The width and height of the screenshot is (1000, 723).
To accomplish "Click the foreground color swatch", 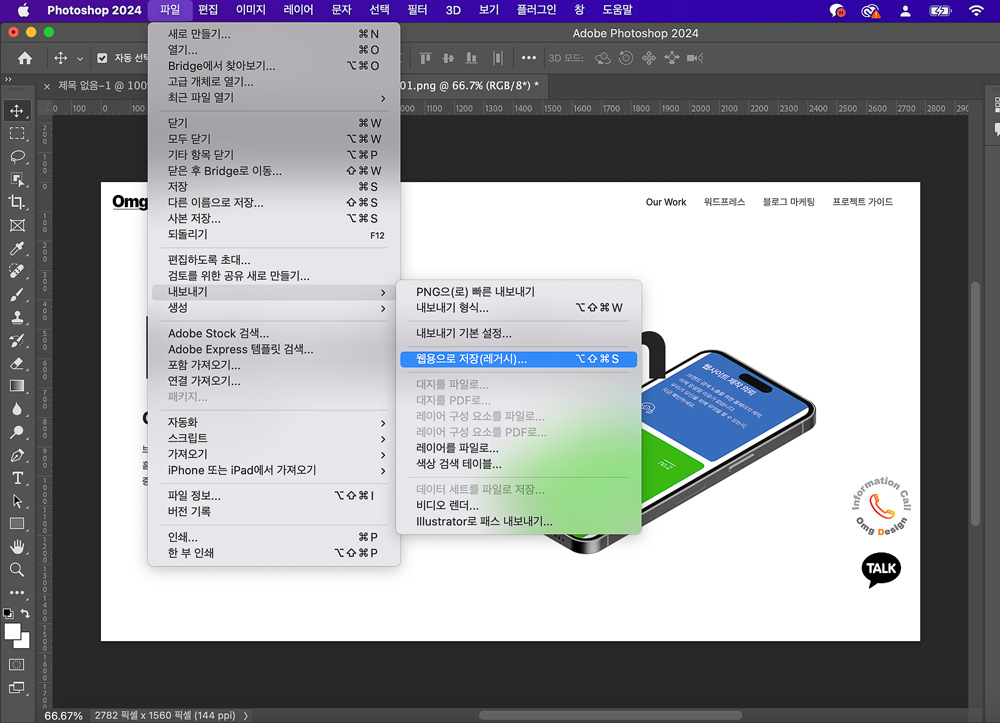I will [13, 631].
